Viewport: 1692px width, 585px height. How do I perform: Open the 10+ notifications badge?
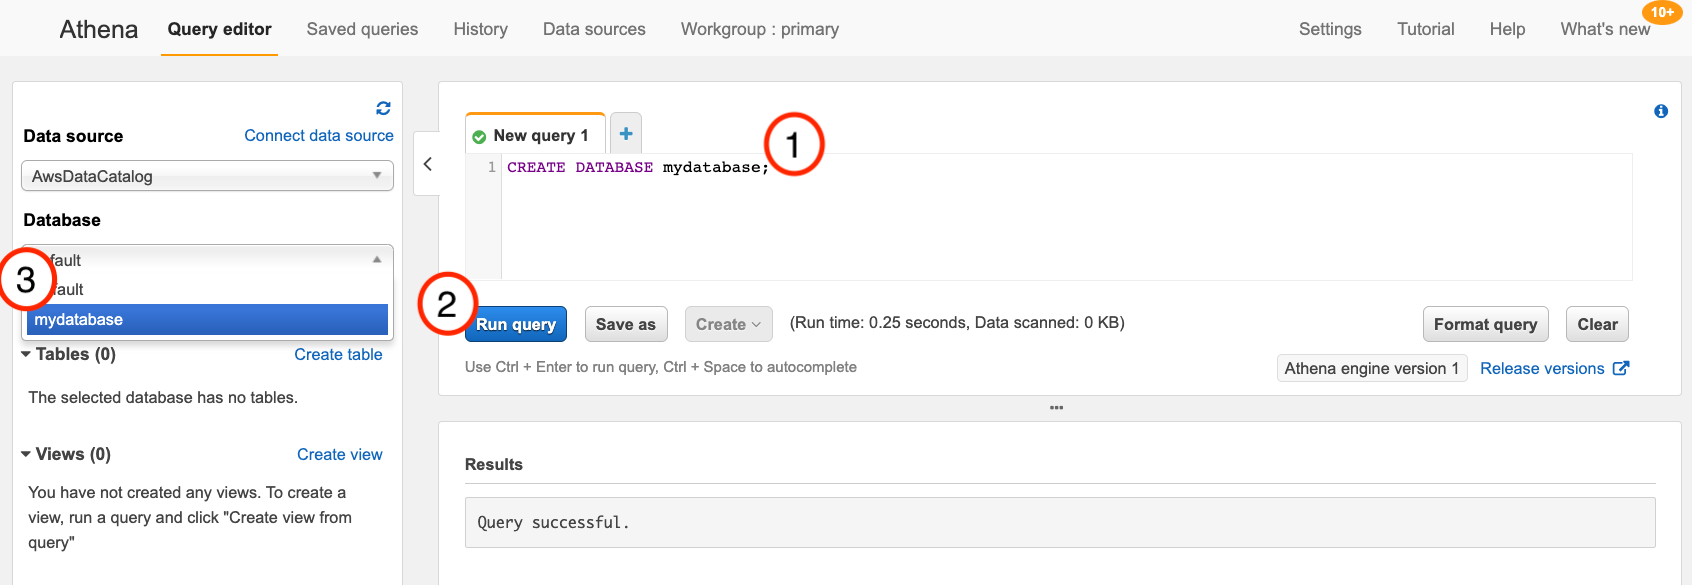1662,12
